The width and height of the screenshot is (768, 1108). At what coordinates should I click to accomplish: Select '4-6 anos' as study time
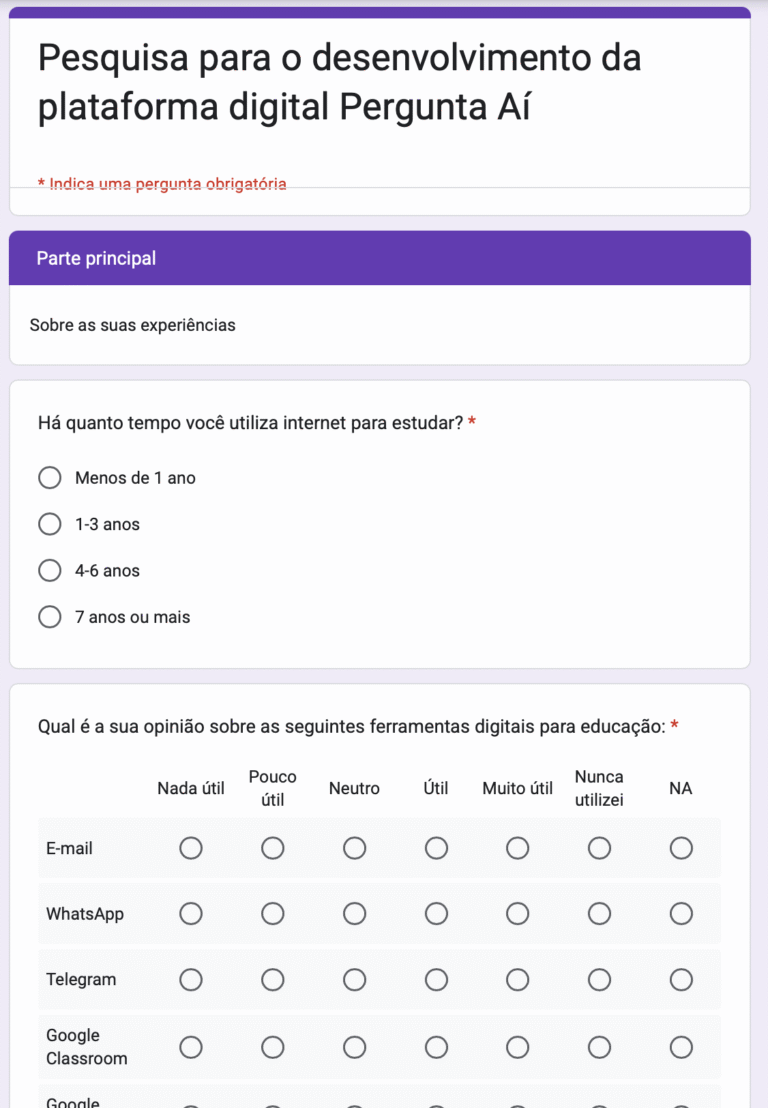(x=50, y=571)
